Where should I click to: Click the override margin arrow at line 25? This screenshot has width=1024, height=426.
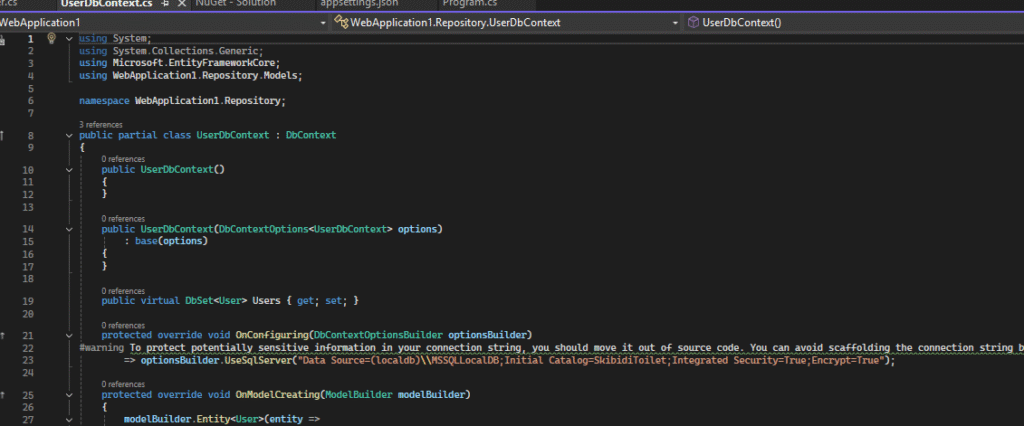[x=4, y=395]
